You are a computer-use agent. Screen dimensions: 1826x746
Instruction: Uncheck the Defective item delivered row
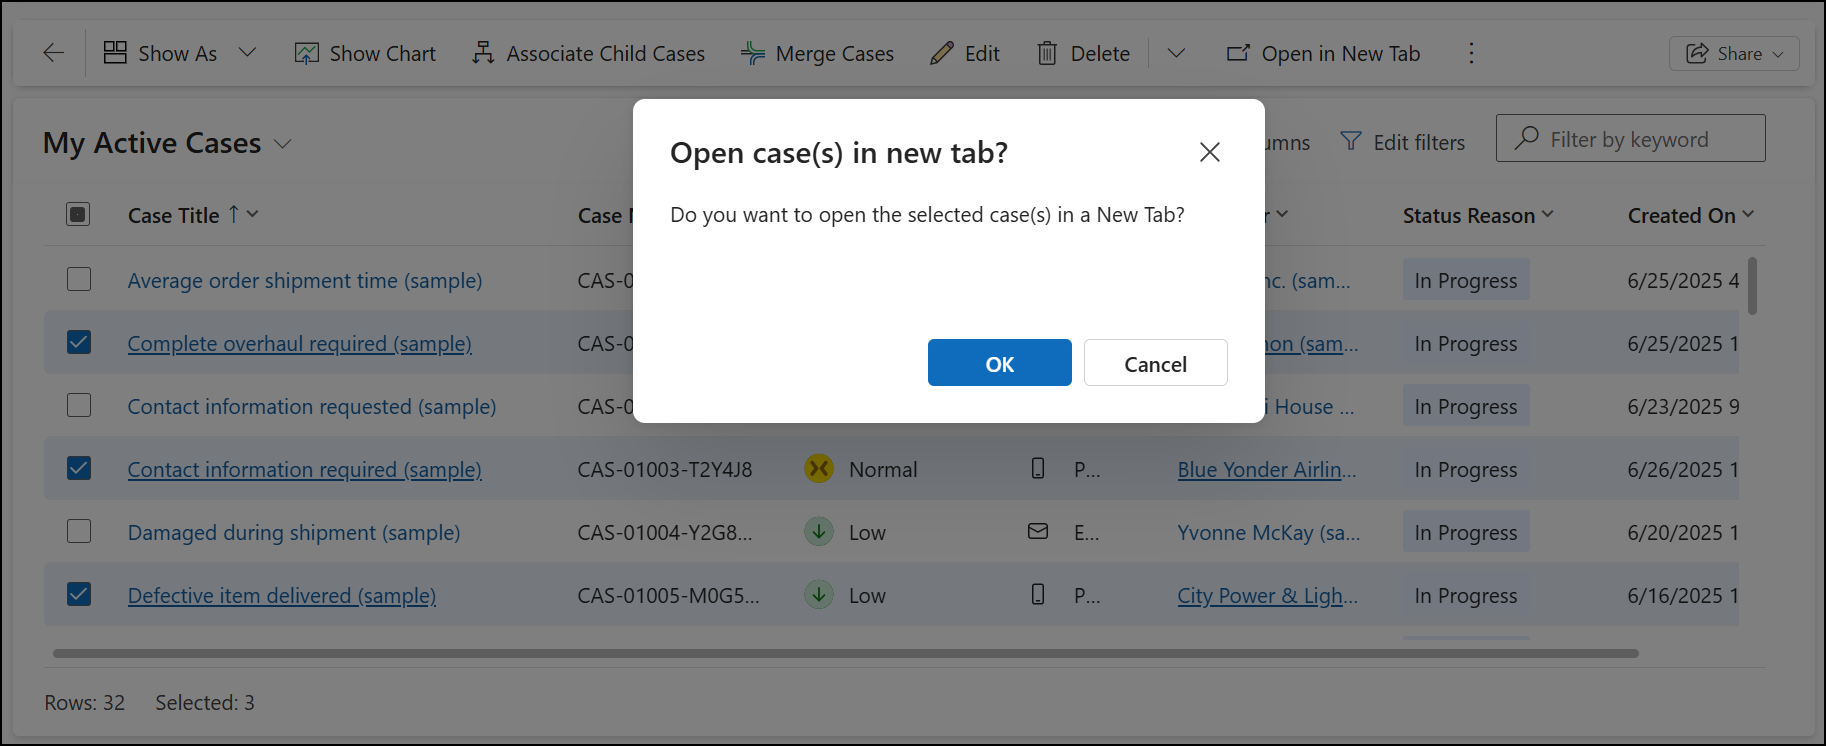[79, 594]
